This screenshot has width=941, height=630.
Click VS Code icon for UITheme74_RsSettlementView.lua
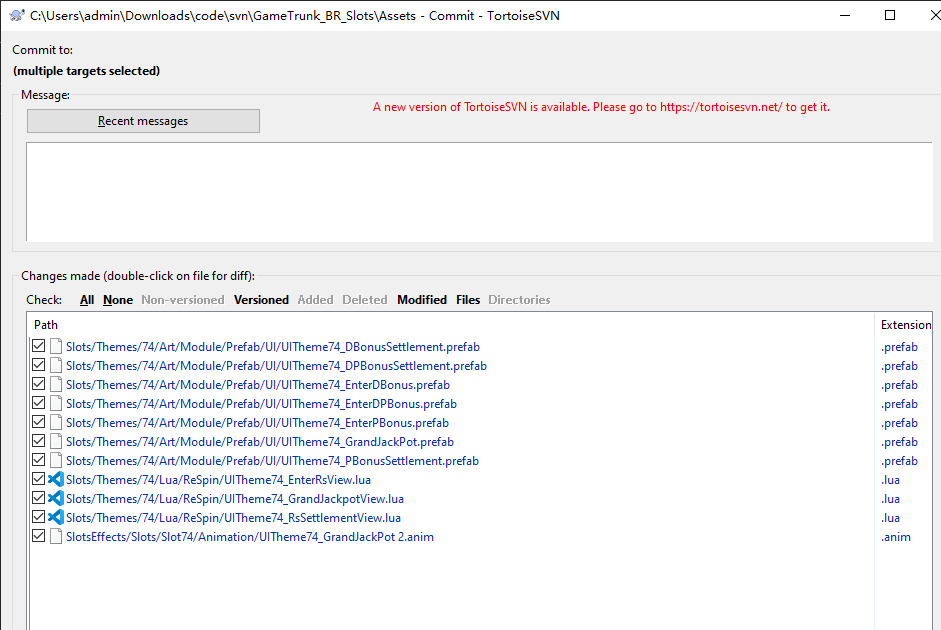click(56, 518)
